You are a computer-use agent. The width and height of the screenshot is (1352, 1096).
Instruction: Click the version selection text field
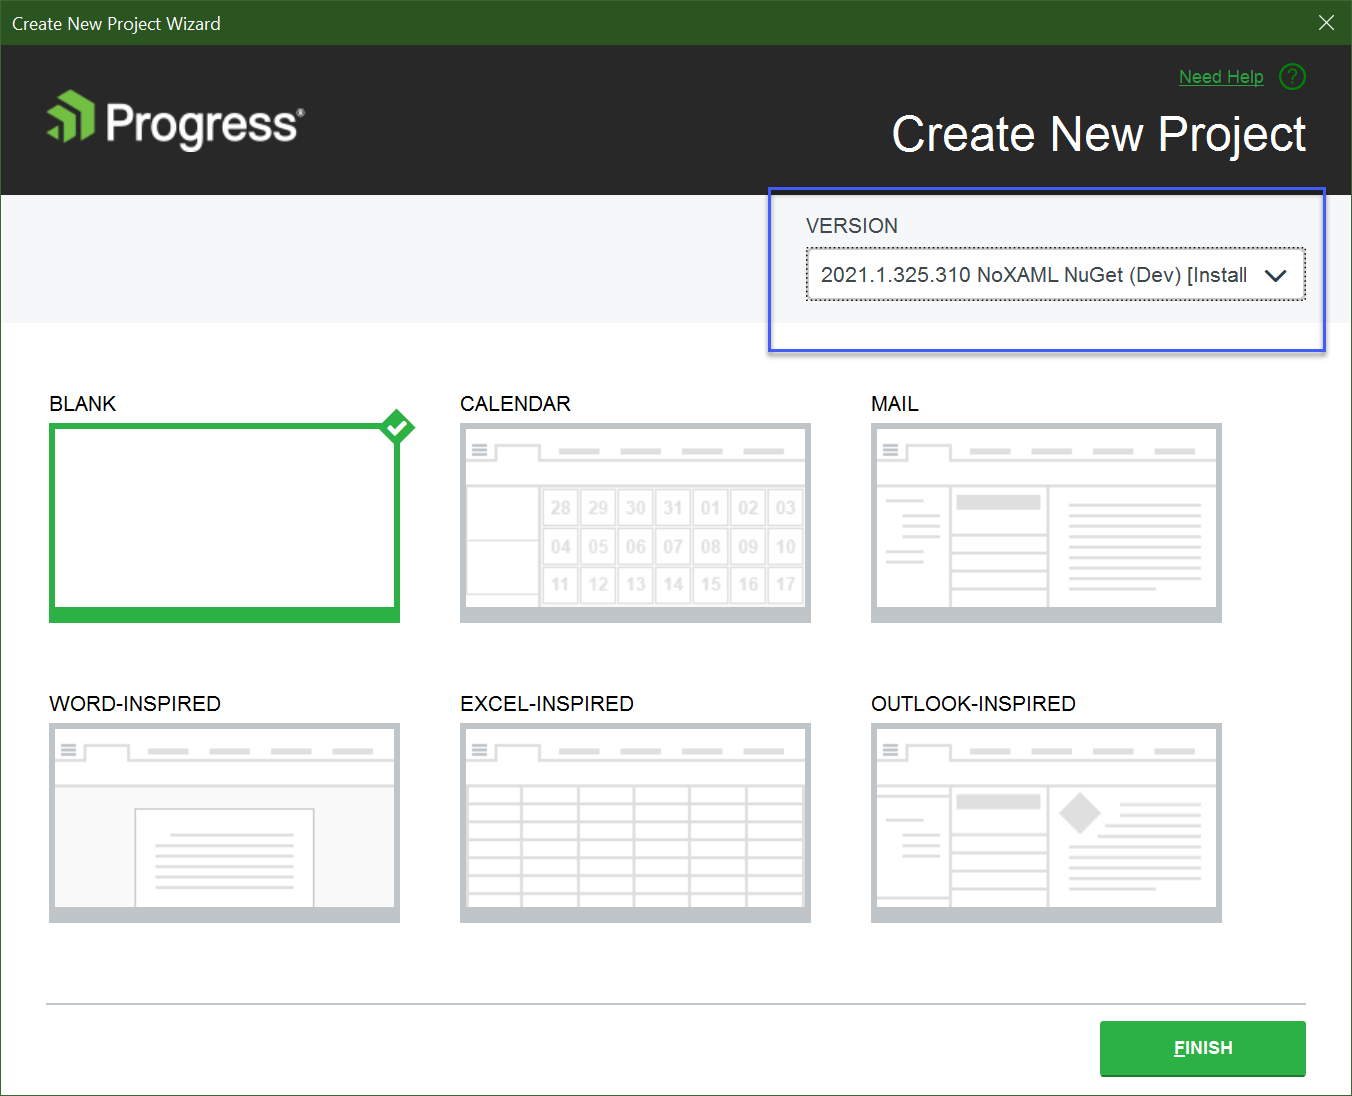point(1030,274)
